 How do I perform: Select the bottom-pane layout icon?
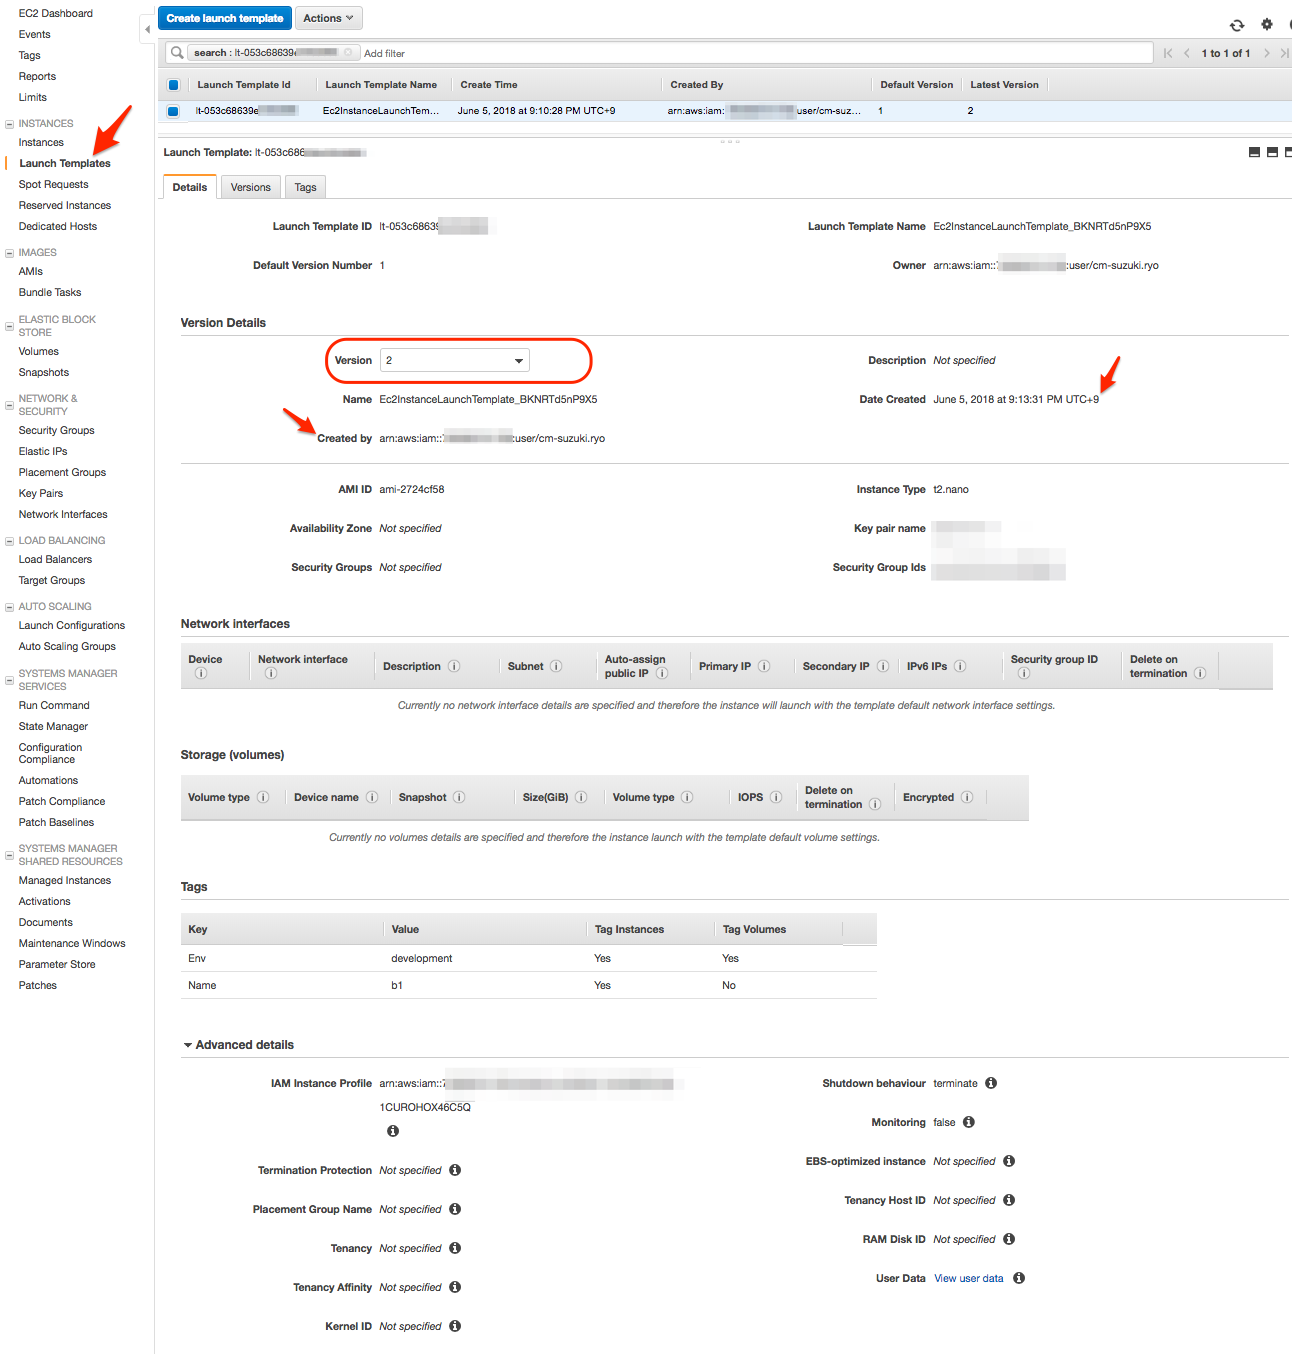(1271, 152)
